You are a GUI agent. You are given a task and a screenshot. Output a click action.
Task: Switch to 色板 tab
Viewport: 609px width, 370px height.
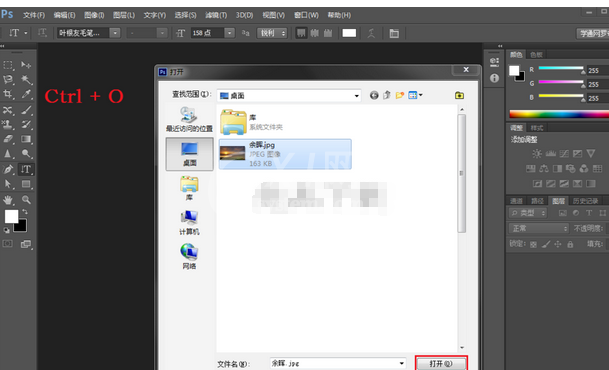coord(536,55)
